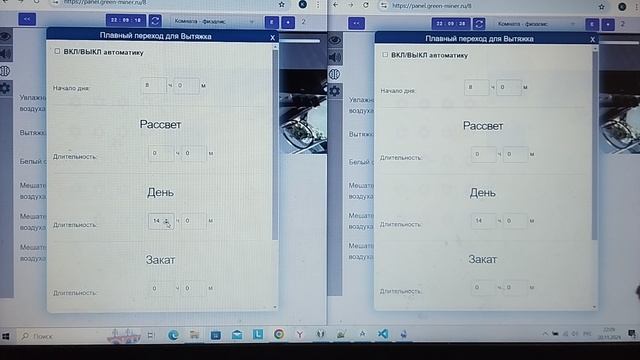This screenshot has width=640, height=360.
Task: Toggle 'ВКЛ/ВЫКЛ автоматику' checkbox in right dialog
Action: click(x=385, y=54)
